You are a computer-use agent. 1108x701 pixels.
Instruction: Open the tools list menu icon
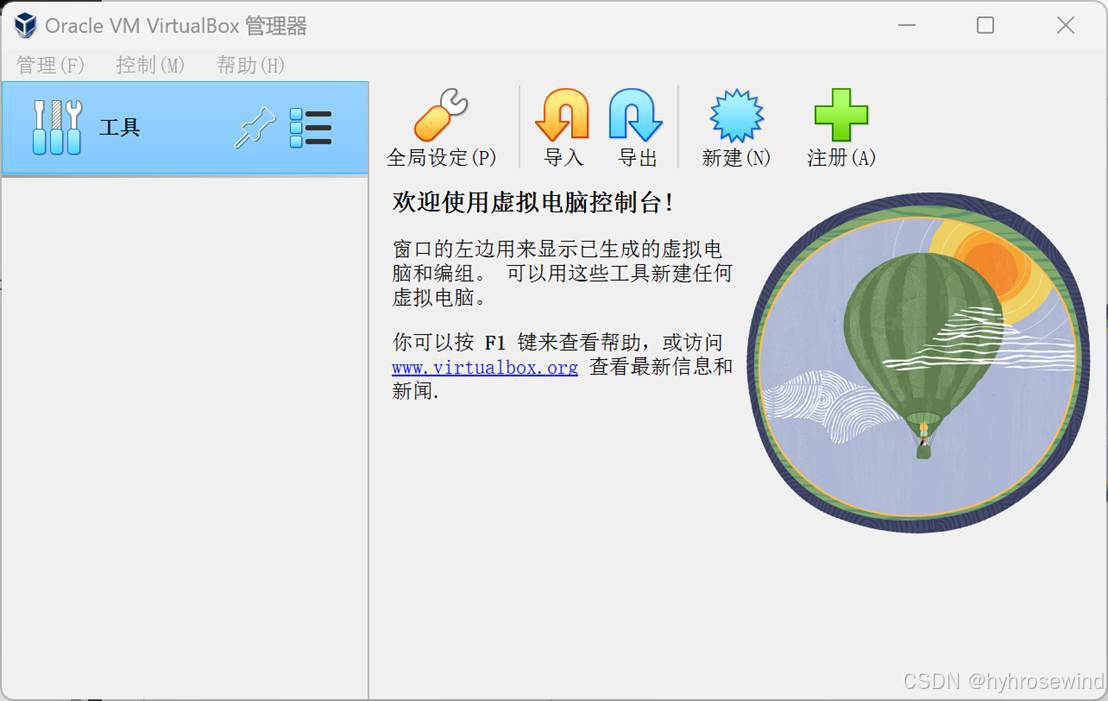point(311,128)
